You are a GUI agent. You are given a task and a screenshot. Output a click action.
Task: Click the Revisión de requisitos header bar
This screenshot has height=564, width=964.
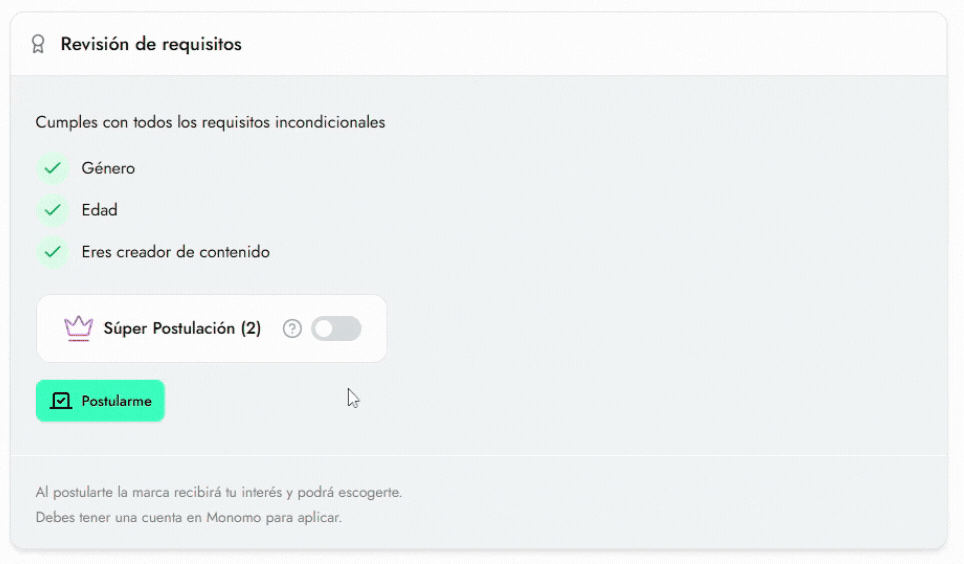click(x=478, y=44)
